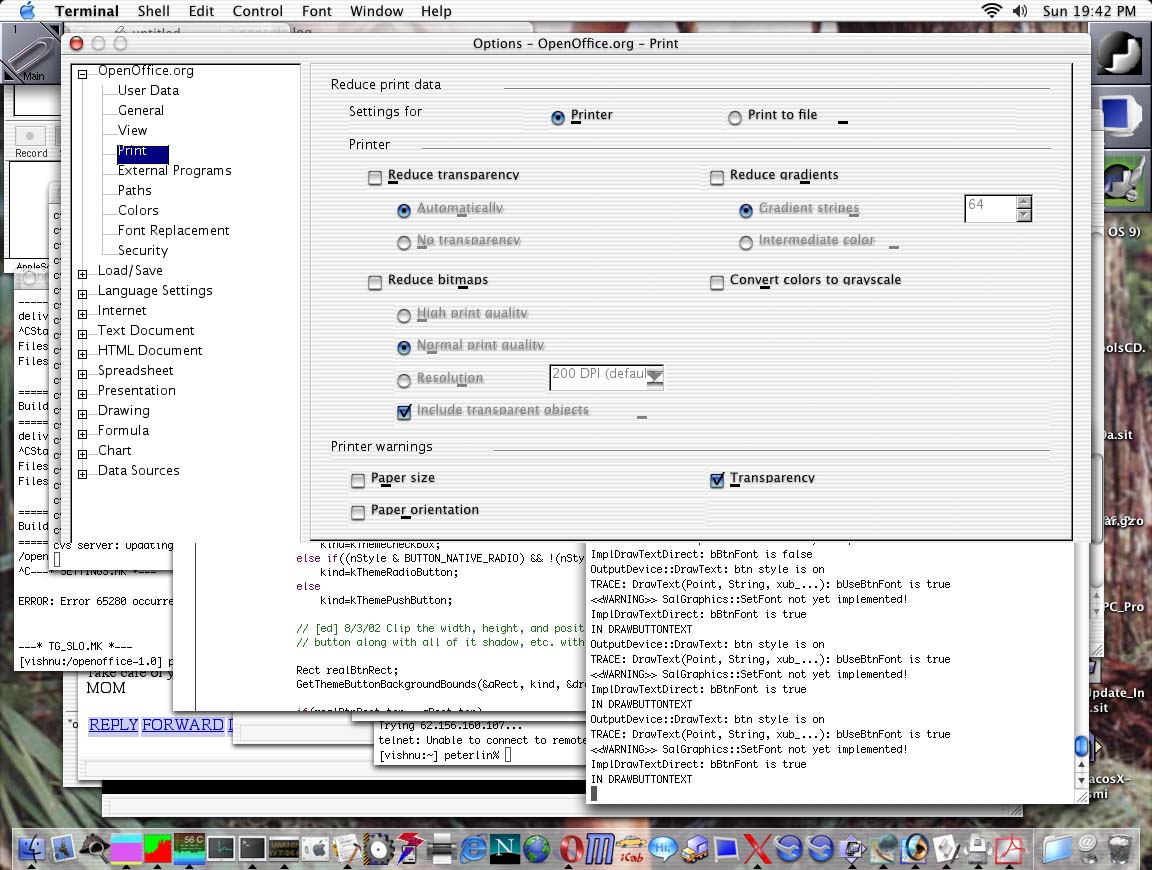1152x870 pixels.
Task: Select Colors in options tree
Action: 138,210
